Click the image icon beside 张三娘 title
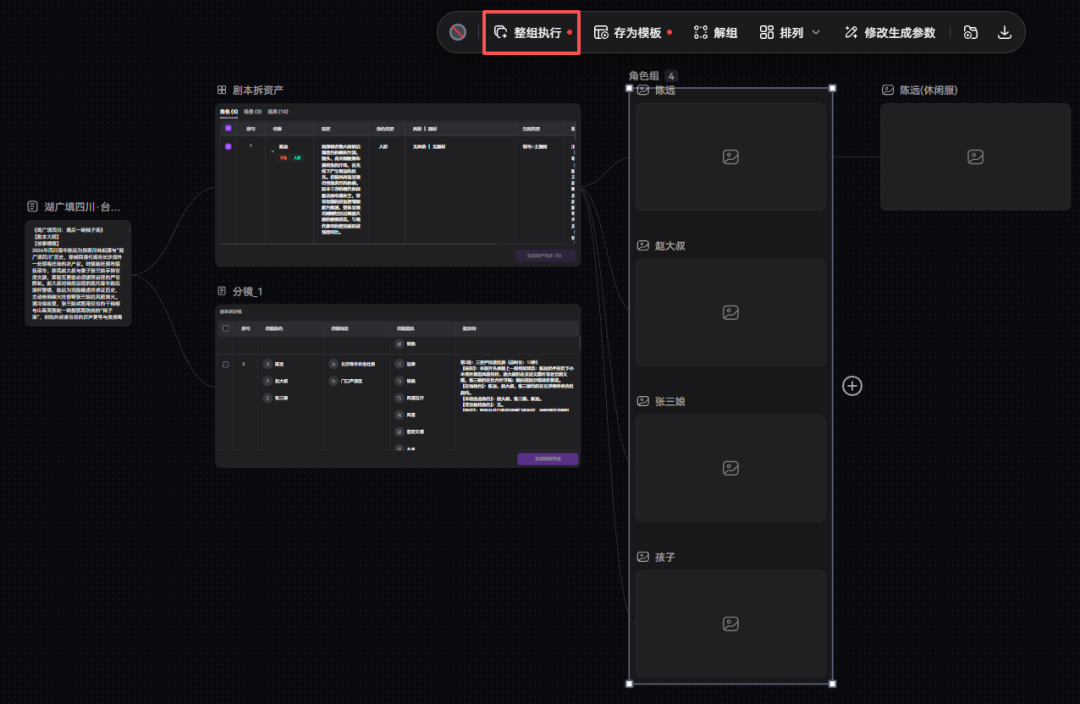Viewport: 1080px width, 704px height. coord(643,401)
